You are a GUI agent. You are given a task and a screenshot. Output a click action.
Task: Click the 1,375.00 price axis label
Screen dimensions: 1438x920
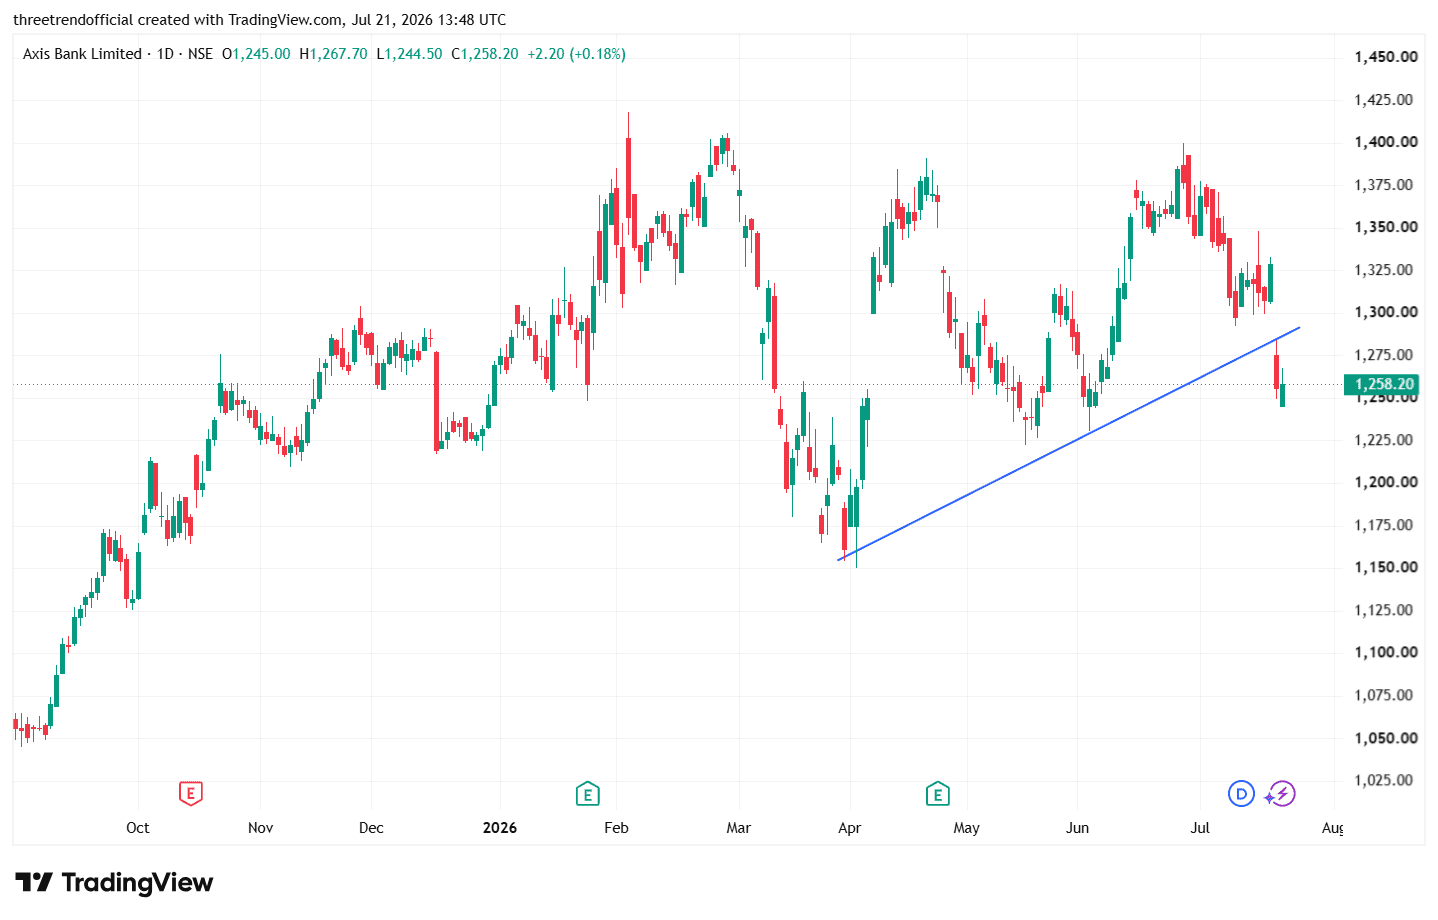[x=1383, y=185]
